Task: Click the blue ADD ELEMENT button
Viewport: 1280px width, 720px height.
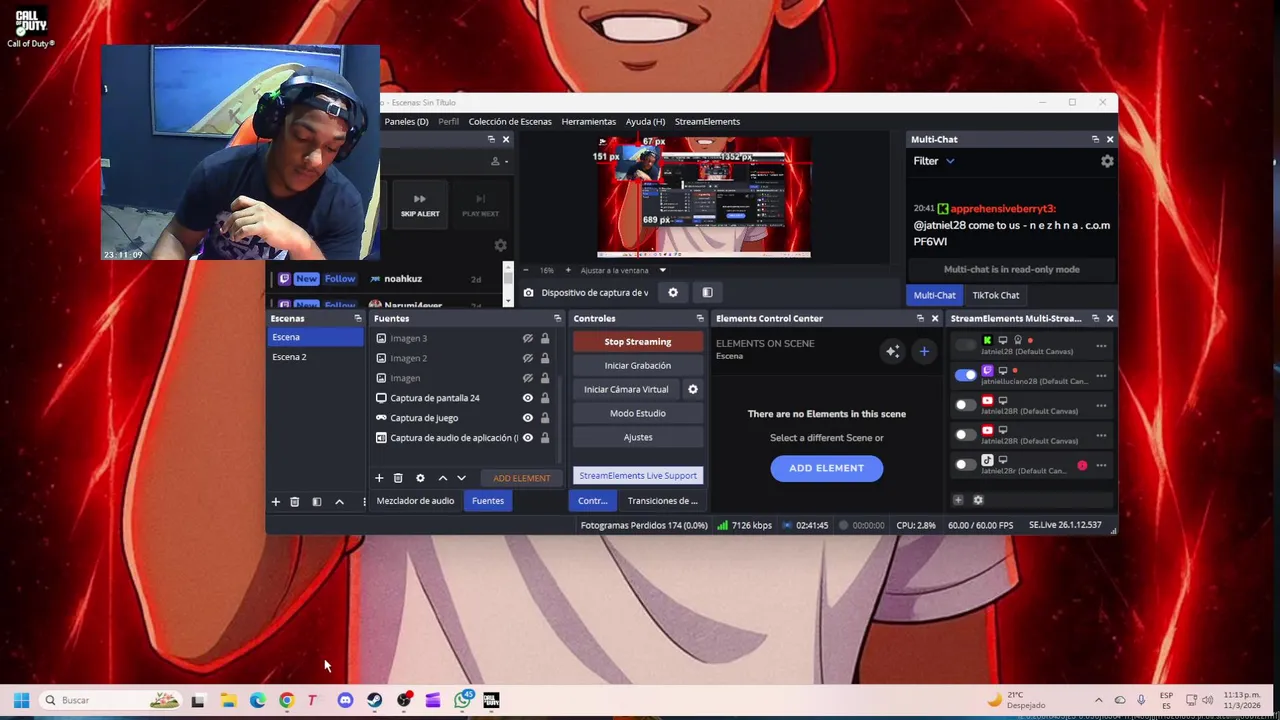Action: coord(827,468)
